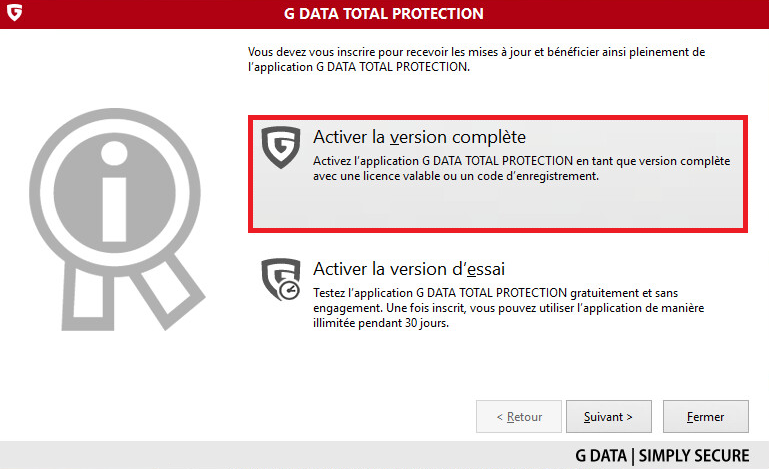
Task: Click the red title bar area
Action: 384,14
